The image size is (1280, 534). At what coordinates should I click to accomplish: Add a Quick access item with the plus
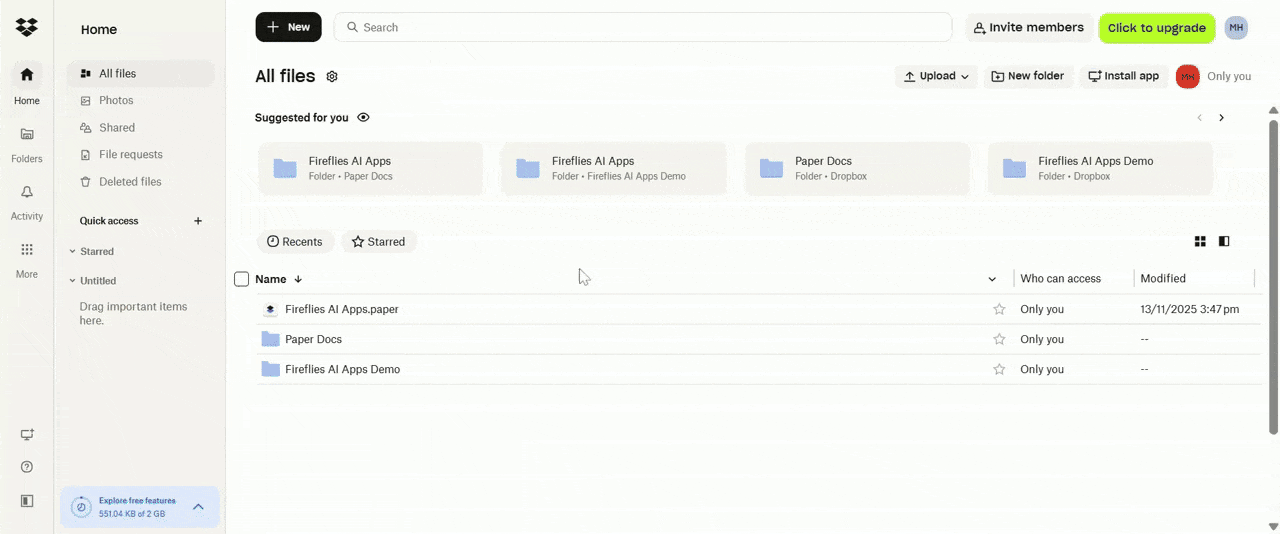point(198,221)
